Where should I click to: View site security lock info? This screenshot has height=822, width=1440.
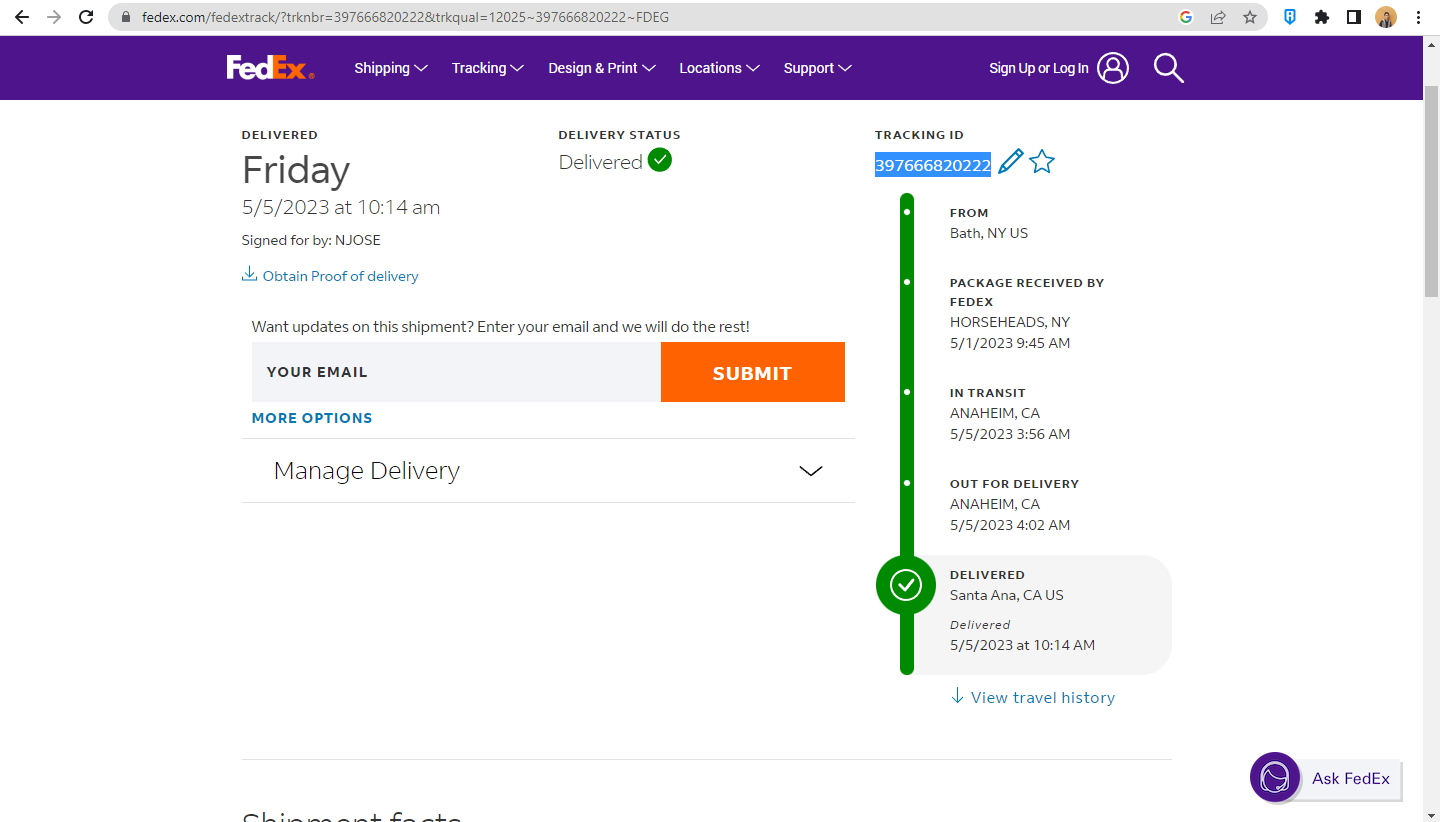[126, 17]
